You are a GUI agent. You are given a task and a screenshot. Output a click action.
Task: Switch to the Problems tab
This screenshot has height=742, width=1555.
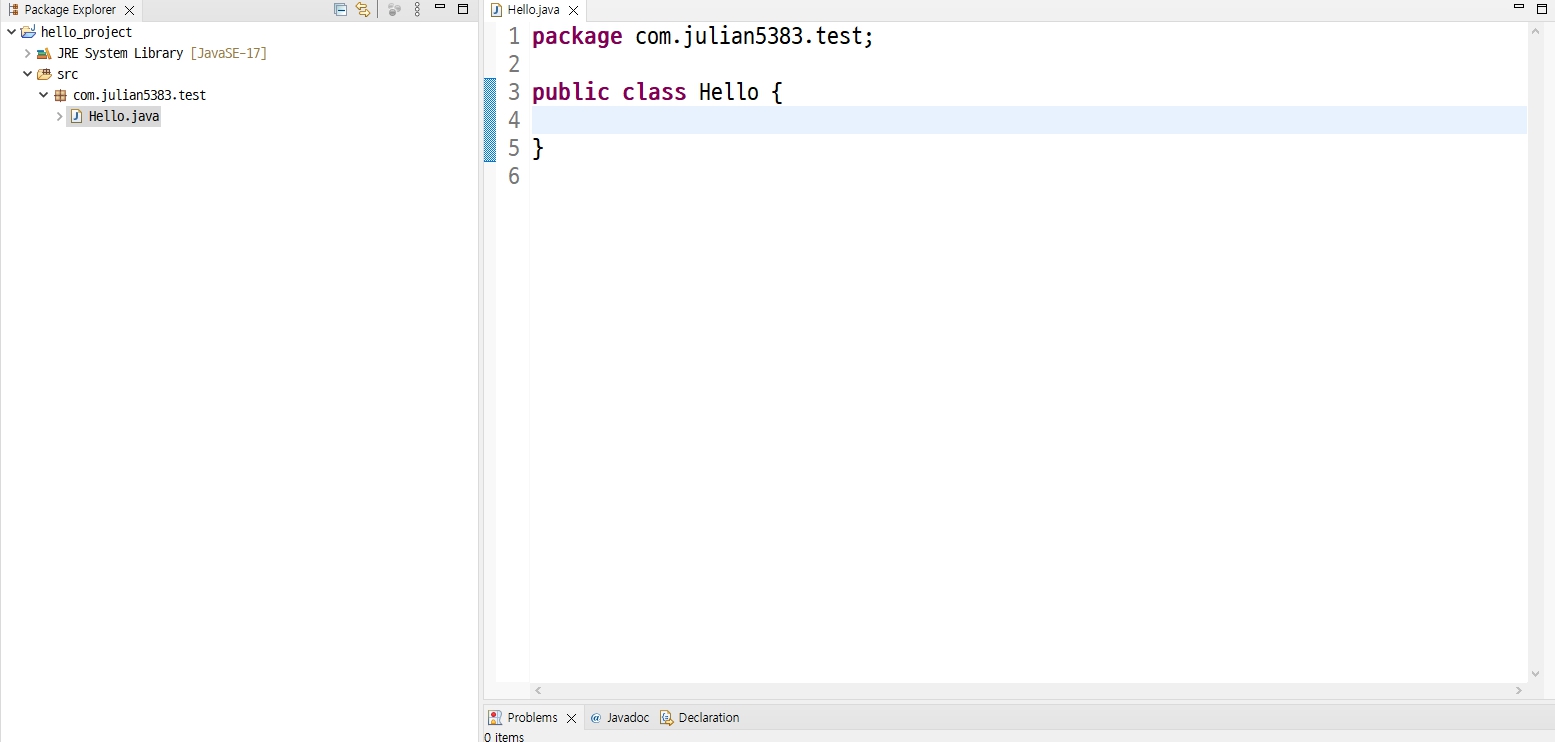532,718
